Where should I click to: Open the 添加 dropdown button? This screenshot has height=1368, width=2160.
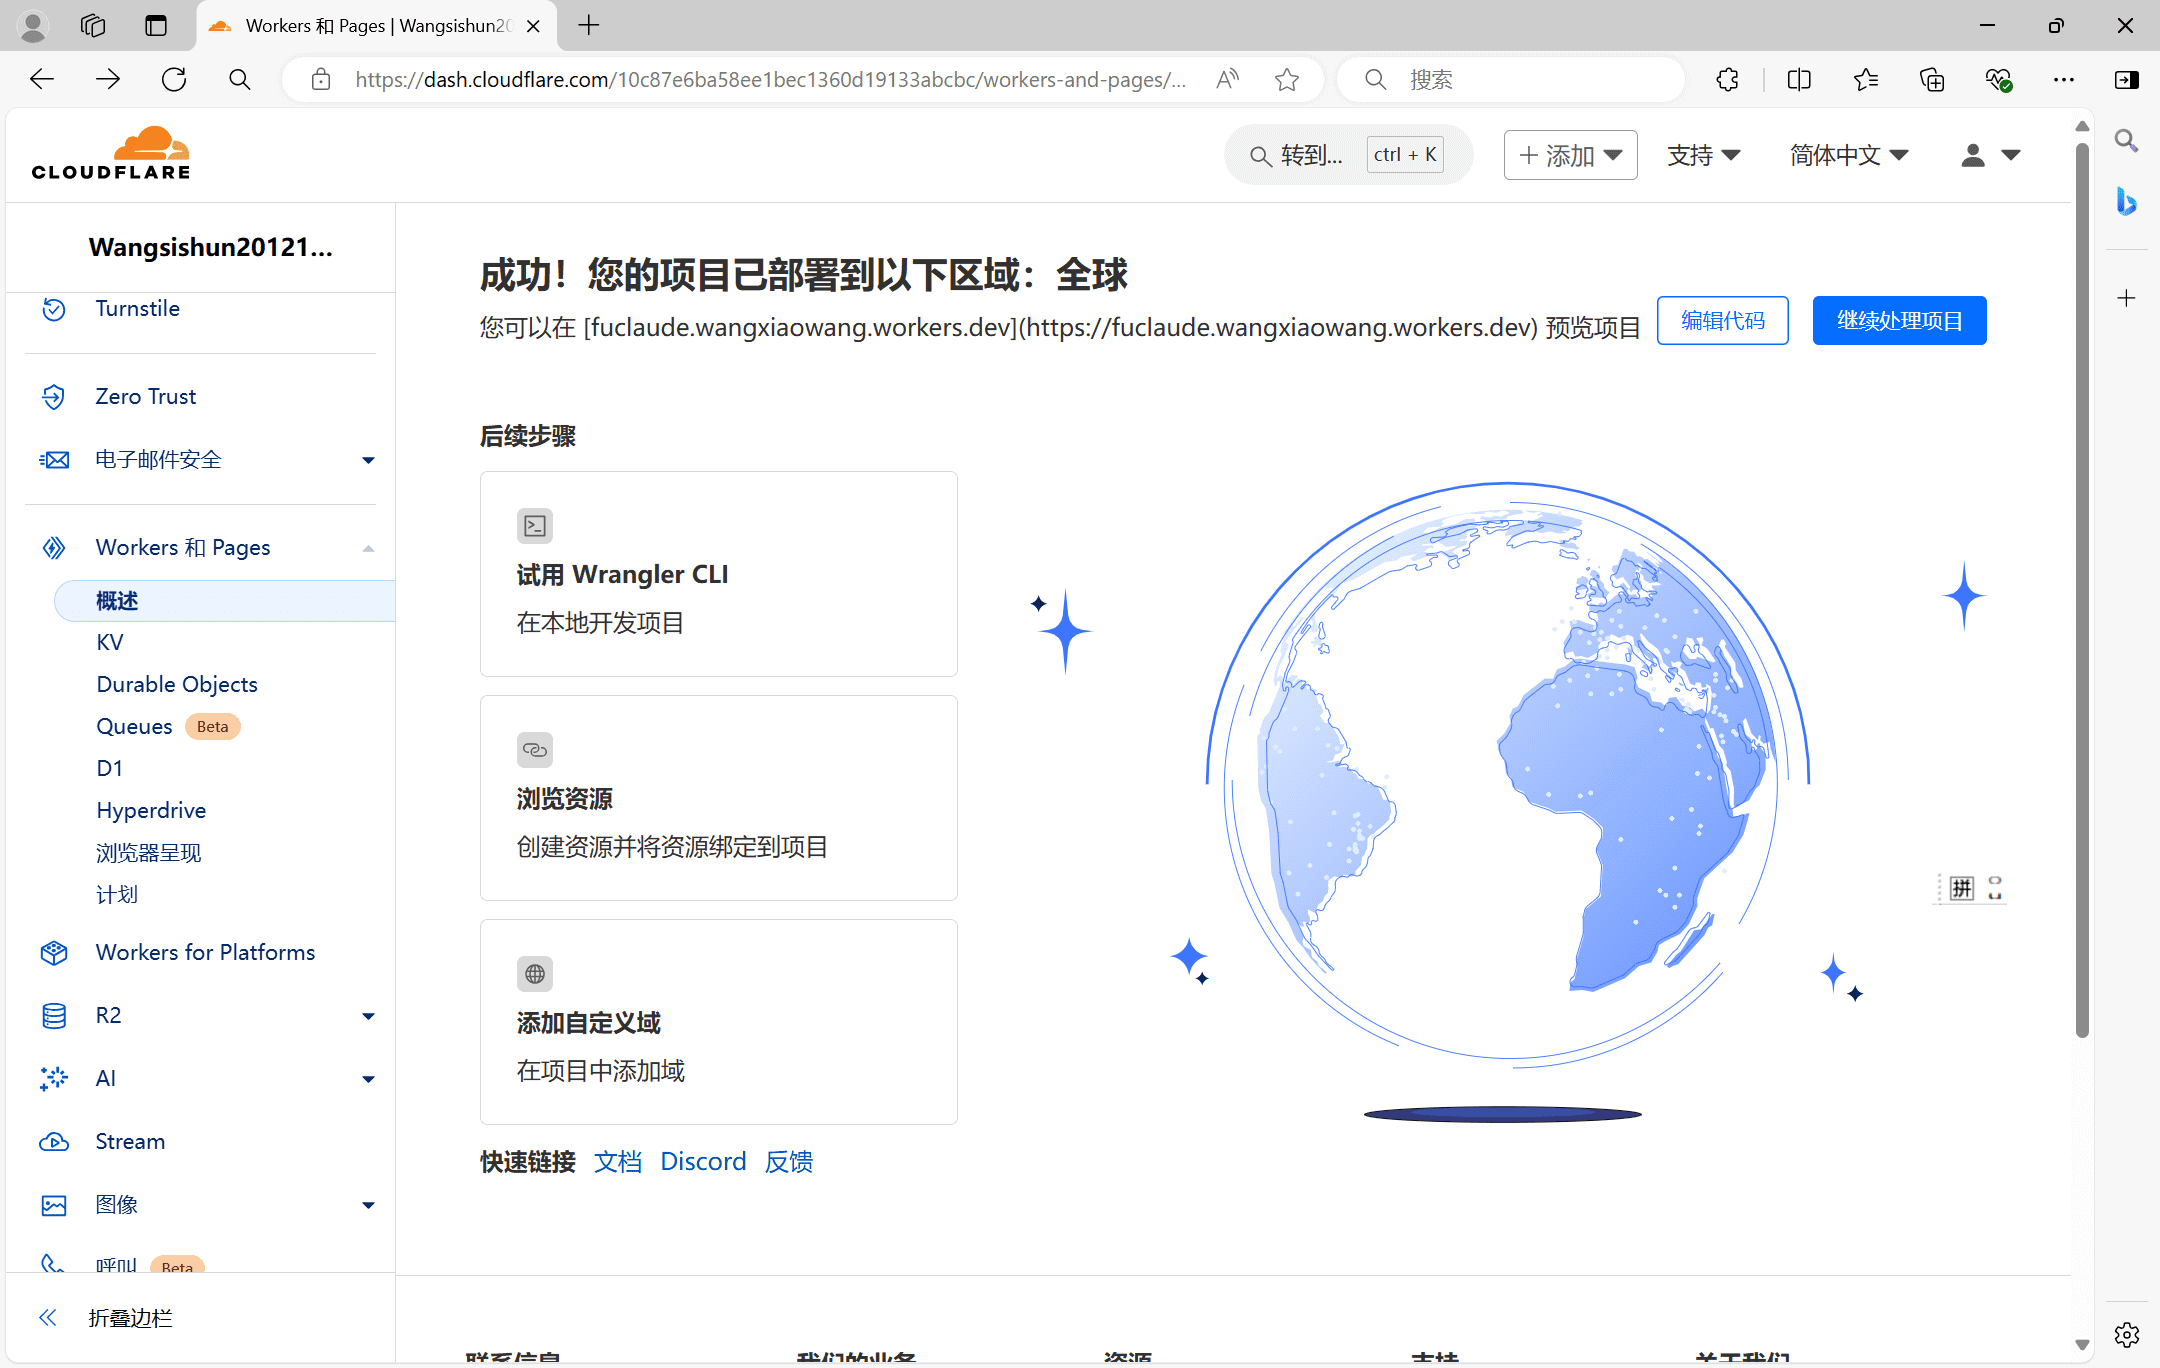coord(1570,155)
